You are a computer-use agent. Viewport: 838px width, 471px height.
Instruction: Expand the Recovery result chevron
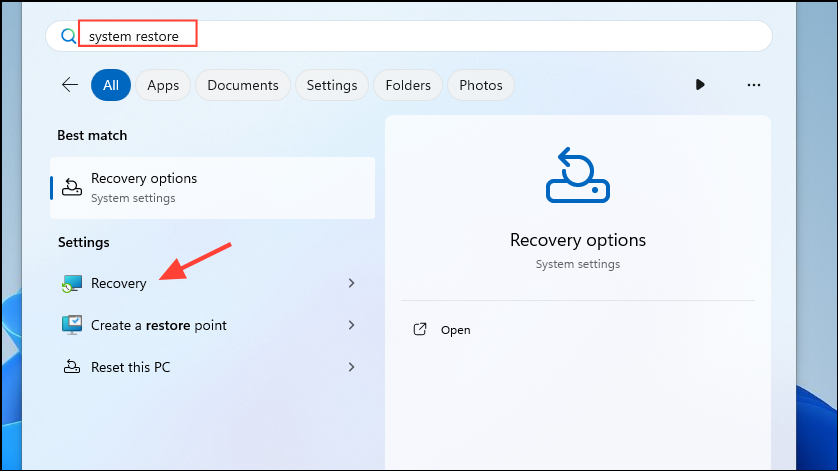coord(352,283)
